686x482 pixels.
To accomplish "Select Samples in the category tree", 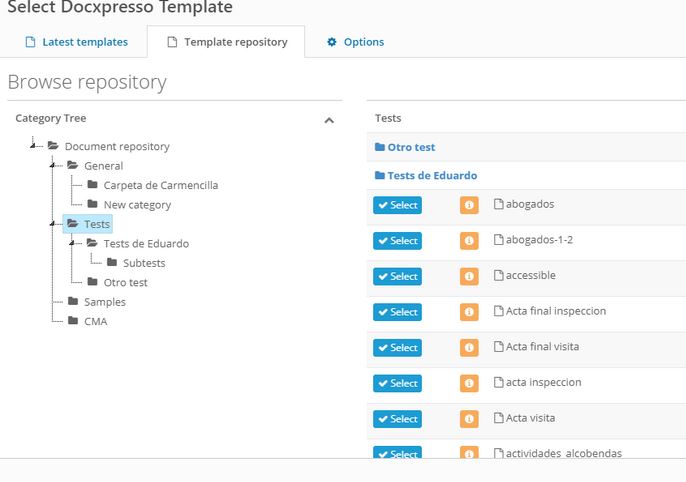I will pos(105,302).
